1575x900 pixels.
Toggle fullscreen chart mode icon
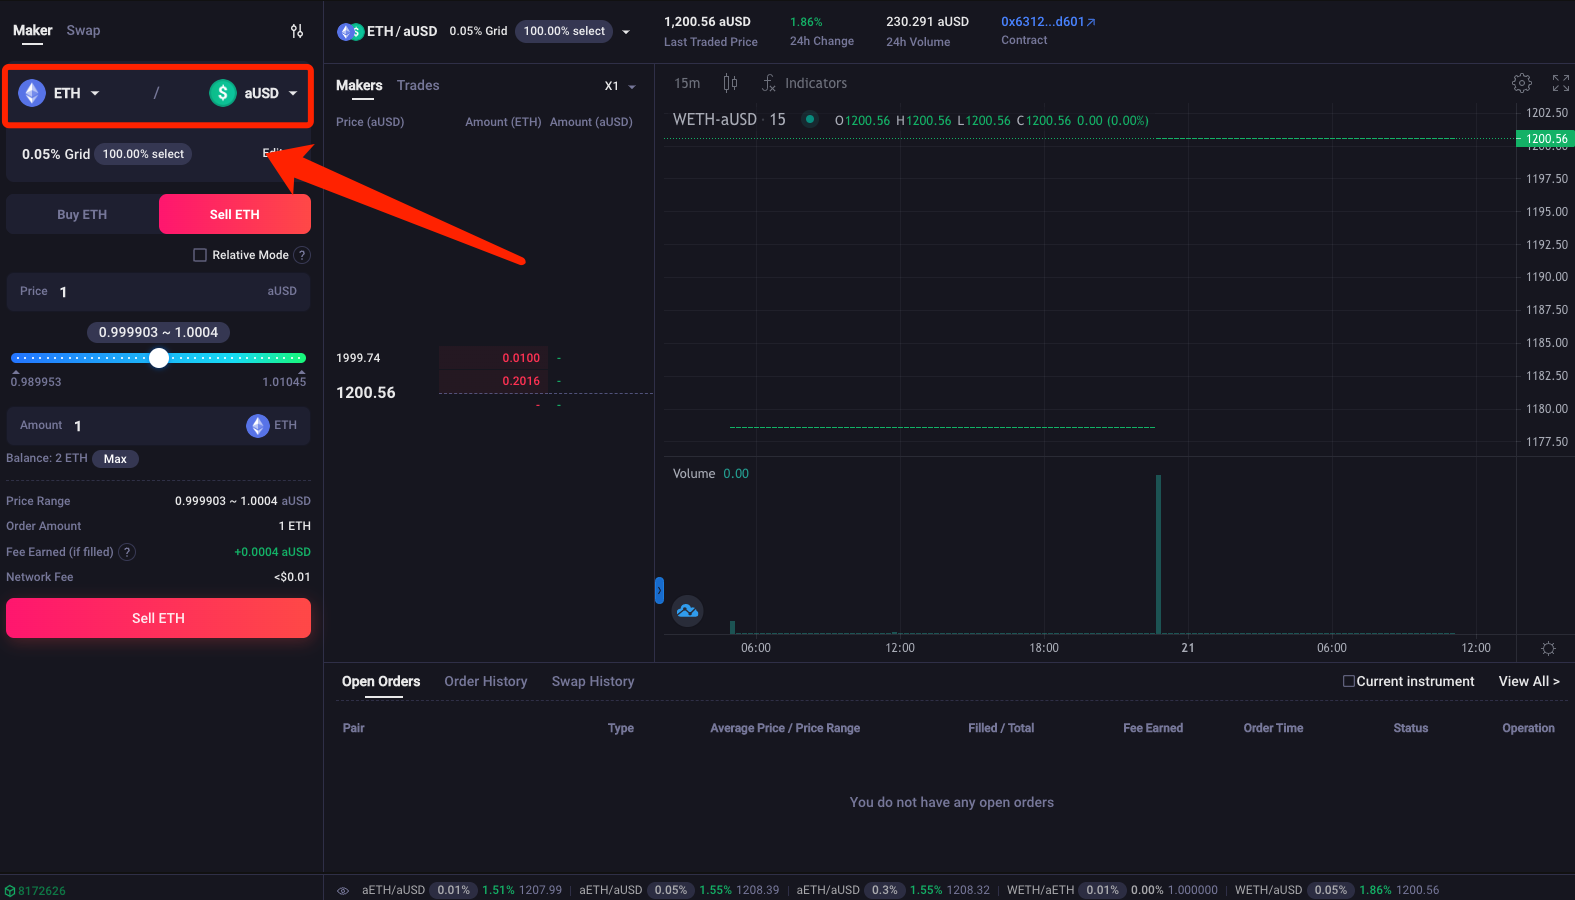pos(1560,83)
